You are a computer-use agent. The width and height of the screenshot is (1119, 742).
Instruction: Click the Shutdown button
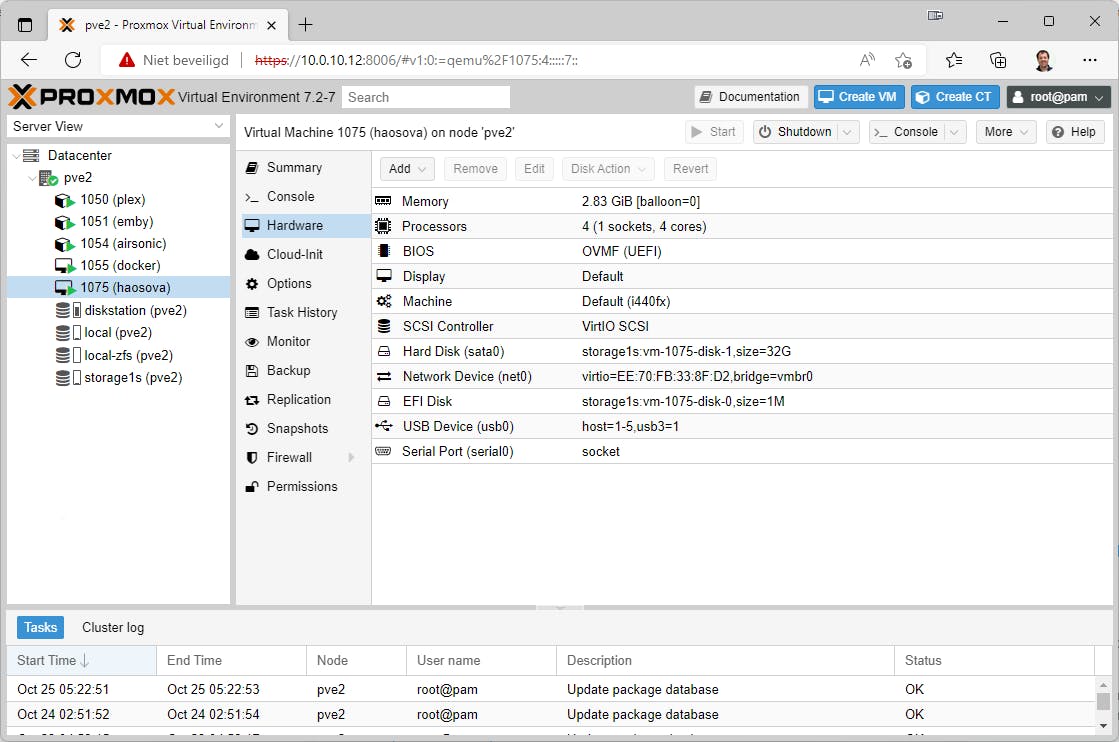(x=796, y=132)
